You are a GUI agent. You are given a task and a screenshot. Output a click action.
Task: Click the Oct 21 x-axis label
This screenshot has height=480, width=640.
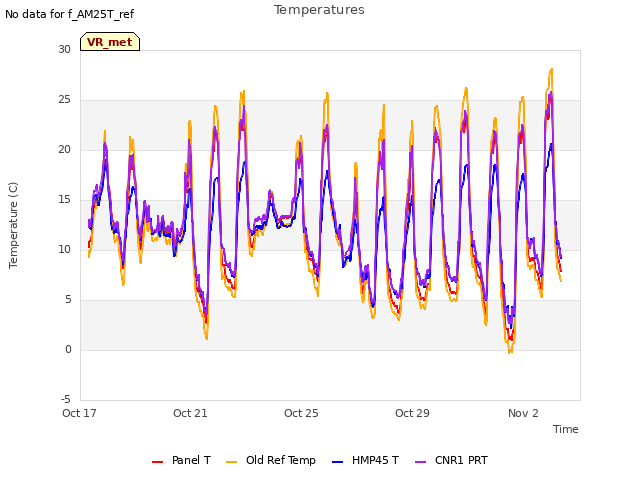[190, 413]
